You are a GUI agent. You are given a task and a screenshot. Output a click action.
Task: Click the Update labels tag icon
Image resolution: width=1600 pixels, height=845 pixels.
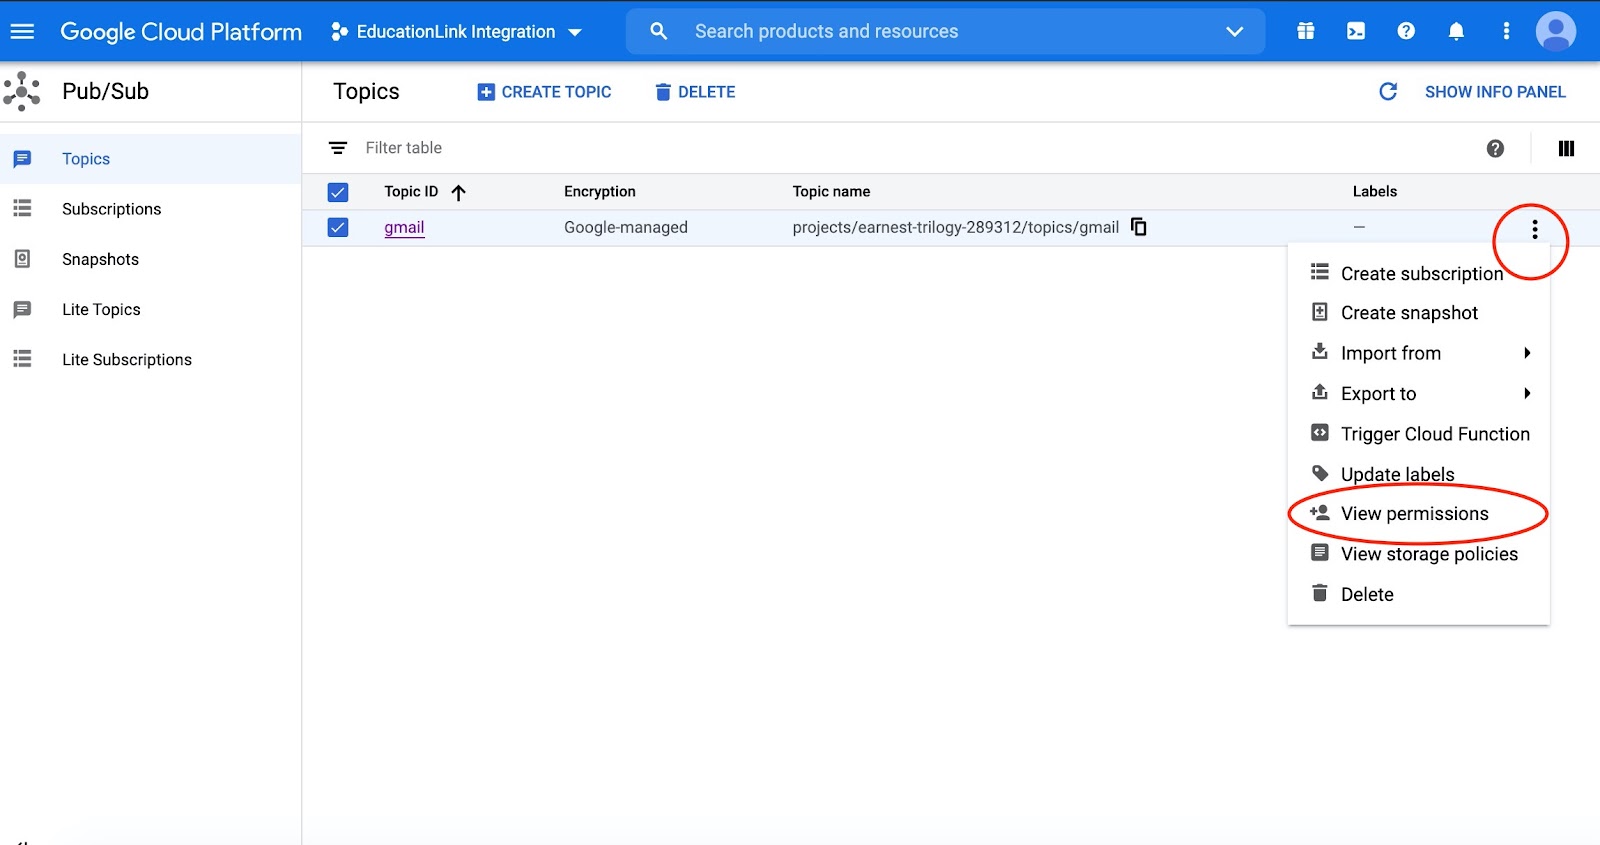pos(1320,473)
